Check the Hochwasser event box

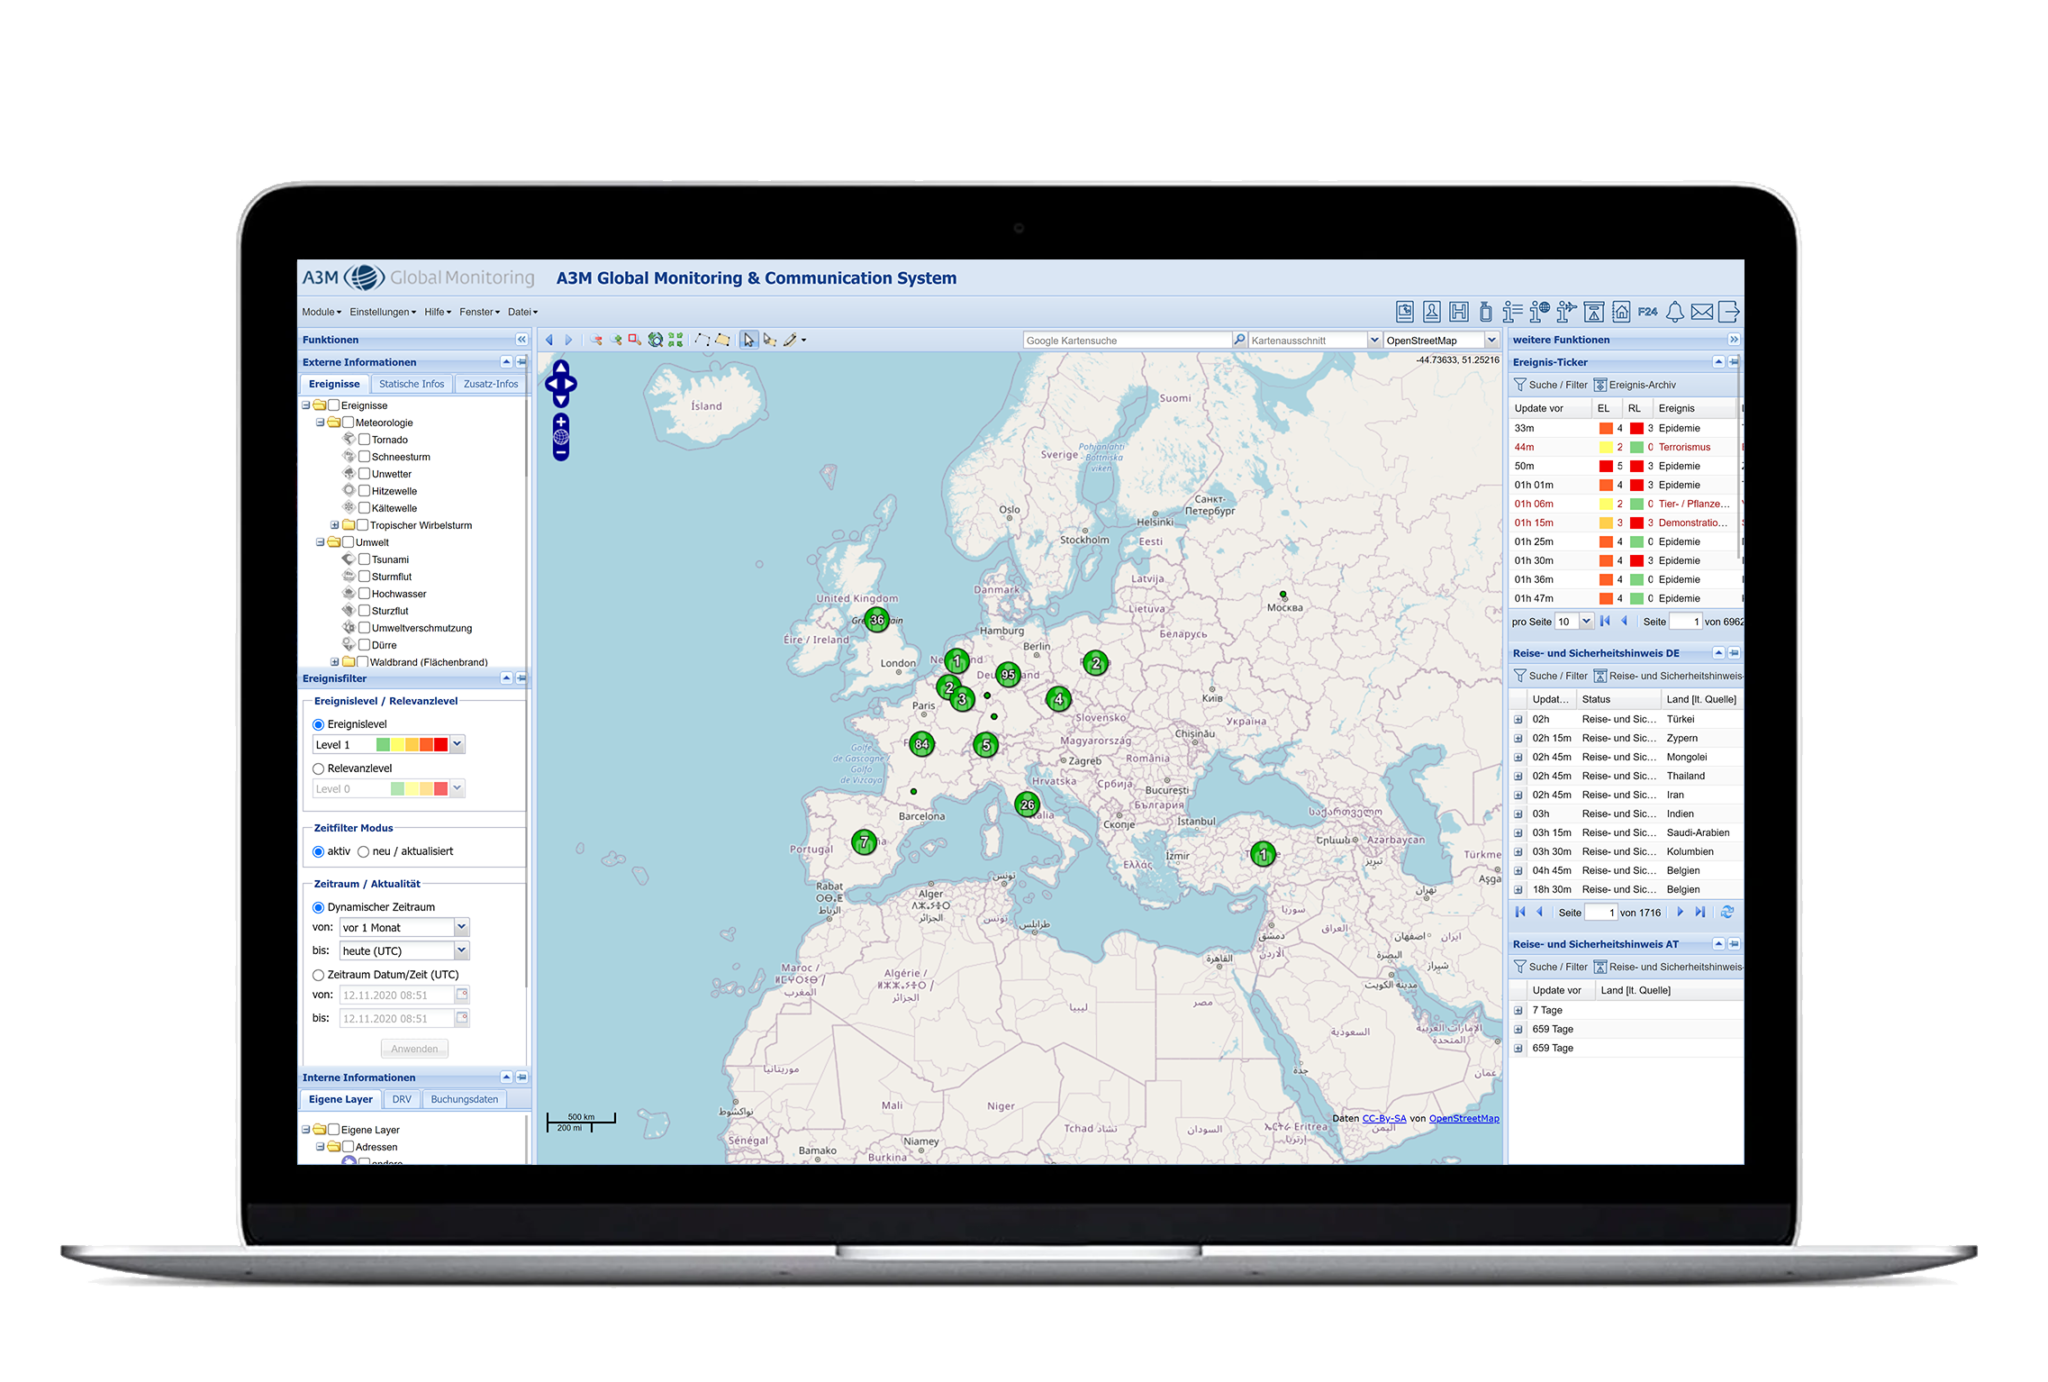(x=365, y=594)
